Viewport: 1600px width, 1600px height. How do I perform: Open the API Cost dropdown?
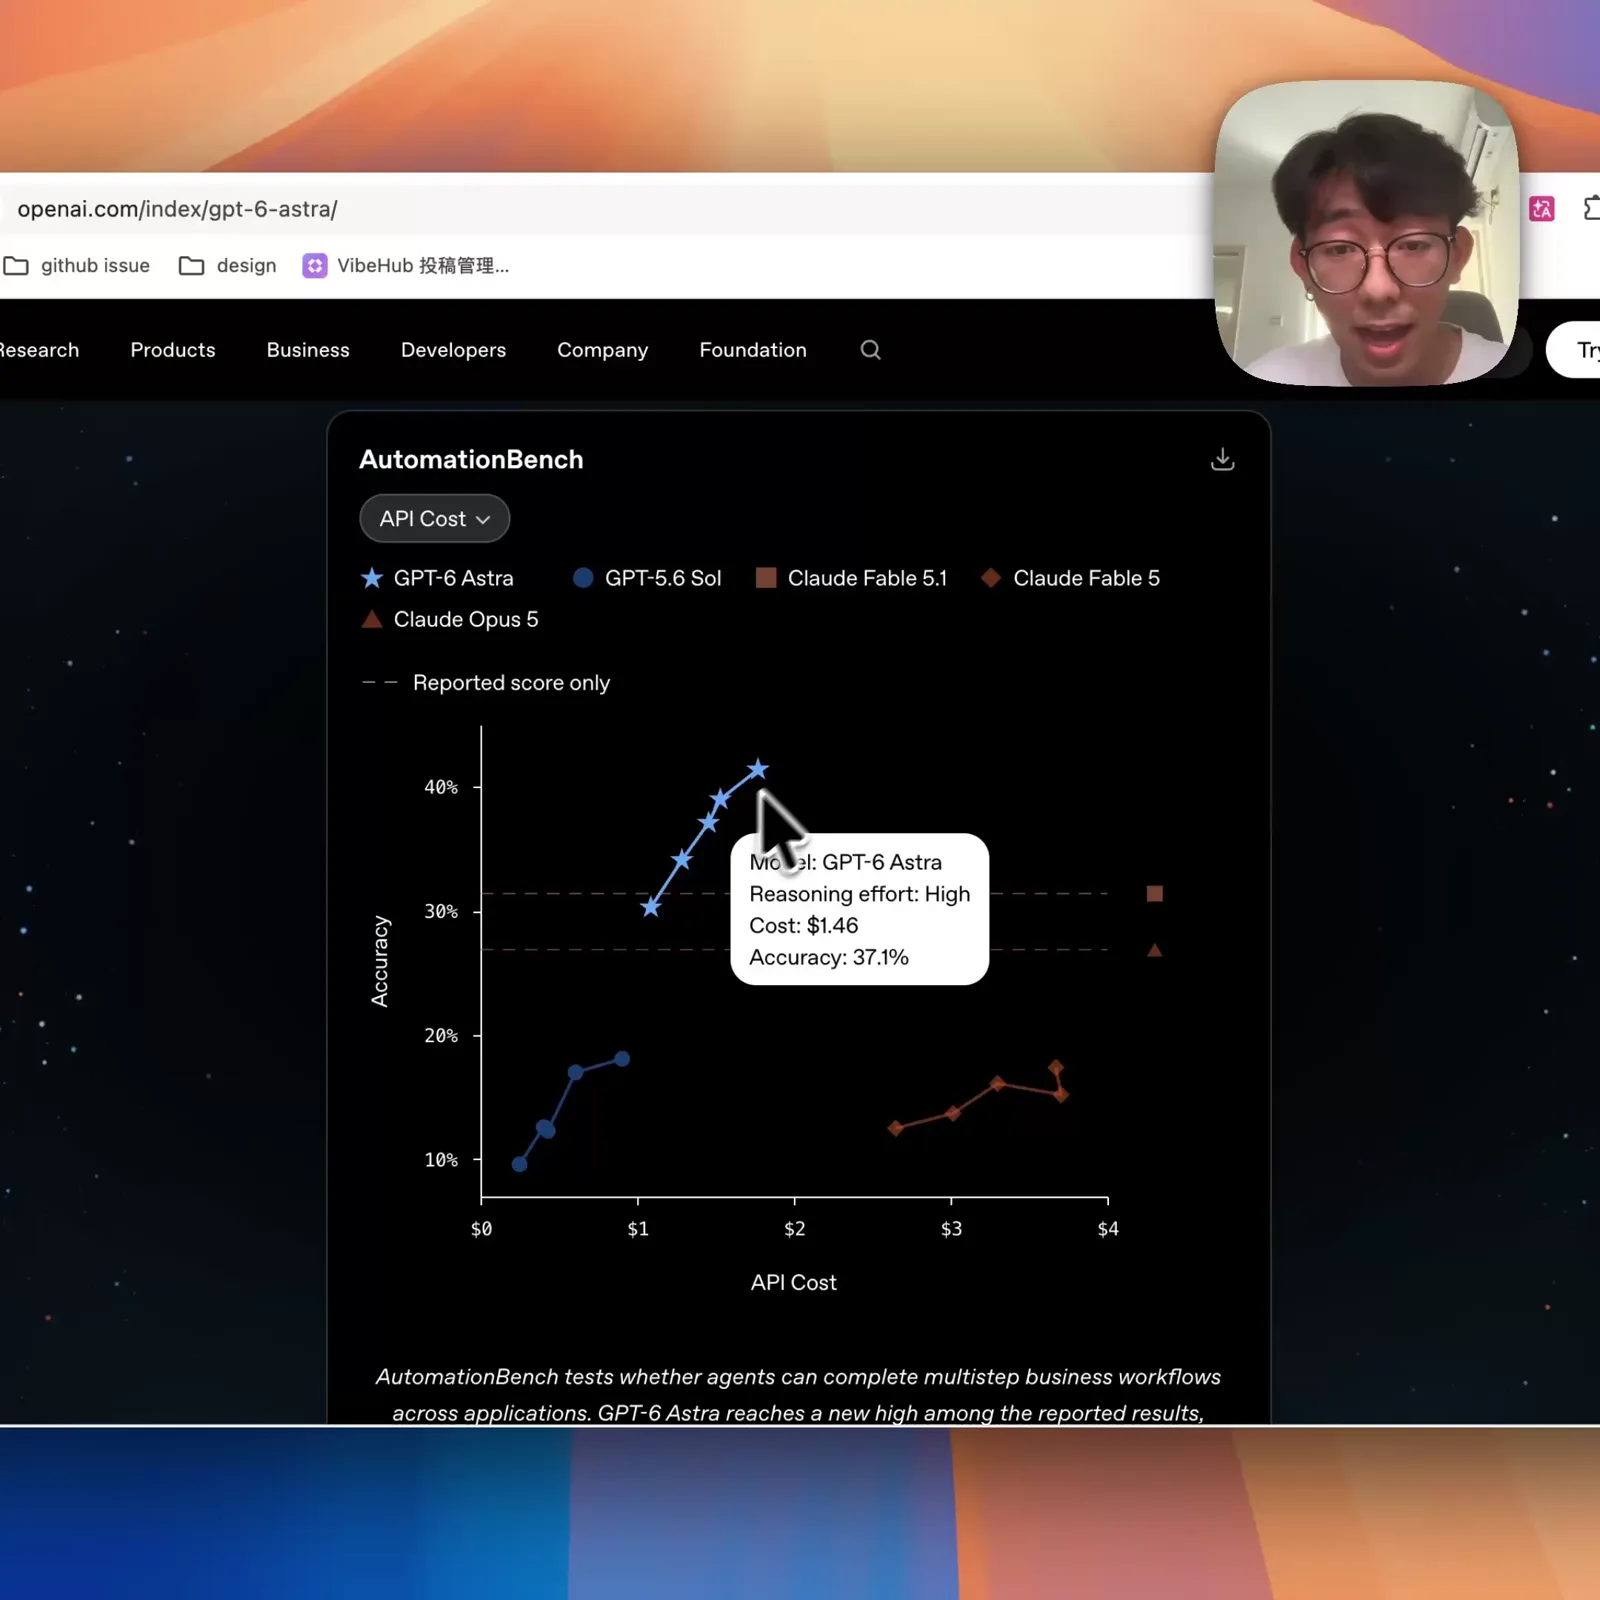click(434, 519)
